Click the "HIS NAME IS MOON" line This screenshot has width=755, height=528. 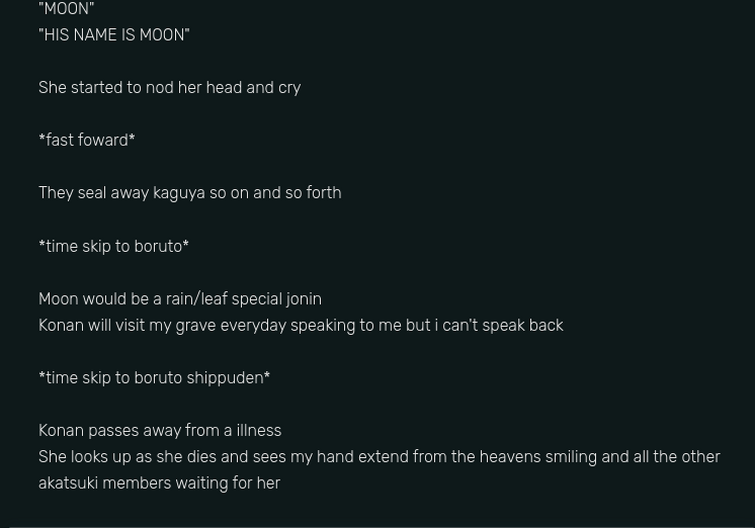tap(114, 35)
